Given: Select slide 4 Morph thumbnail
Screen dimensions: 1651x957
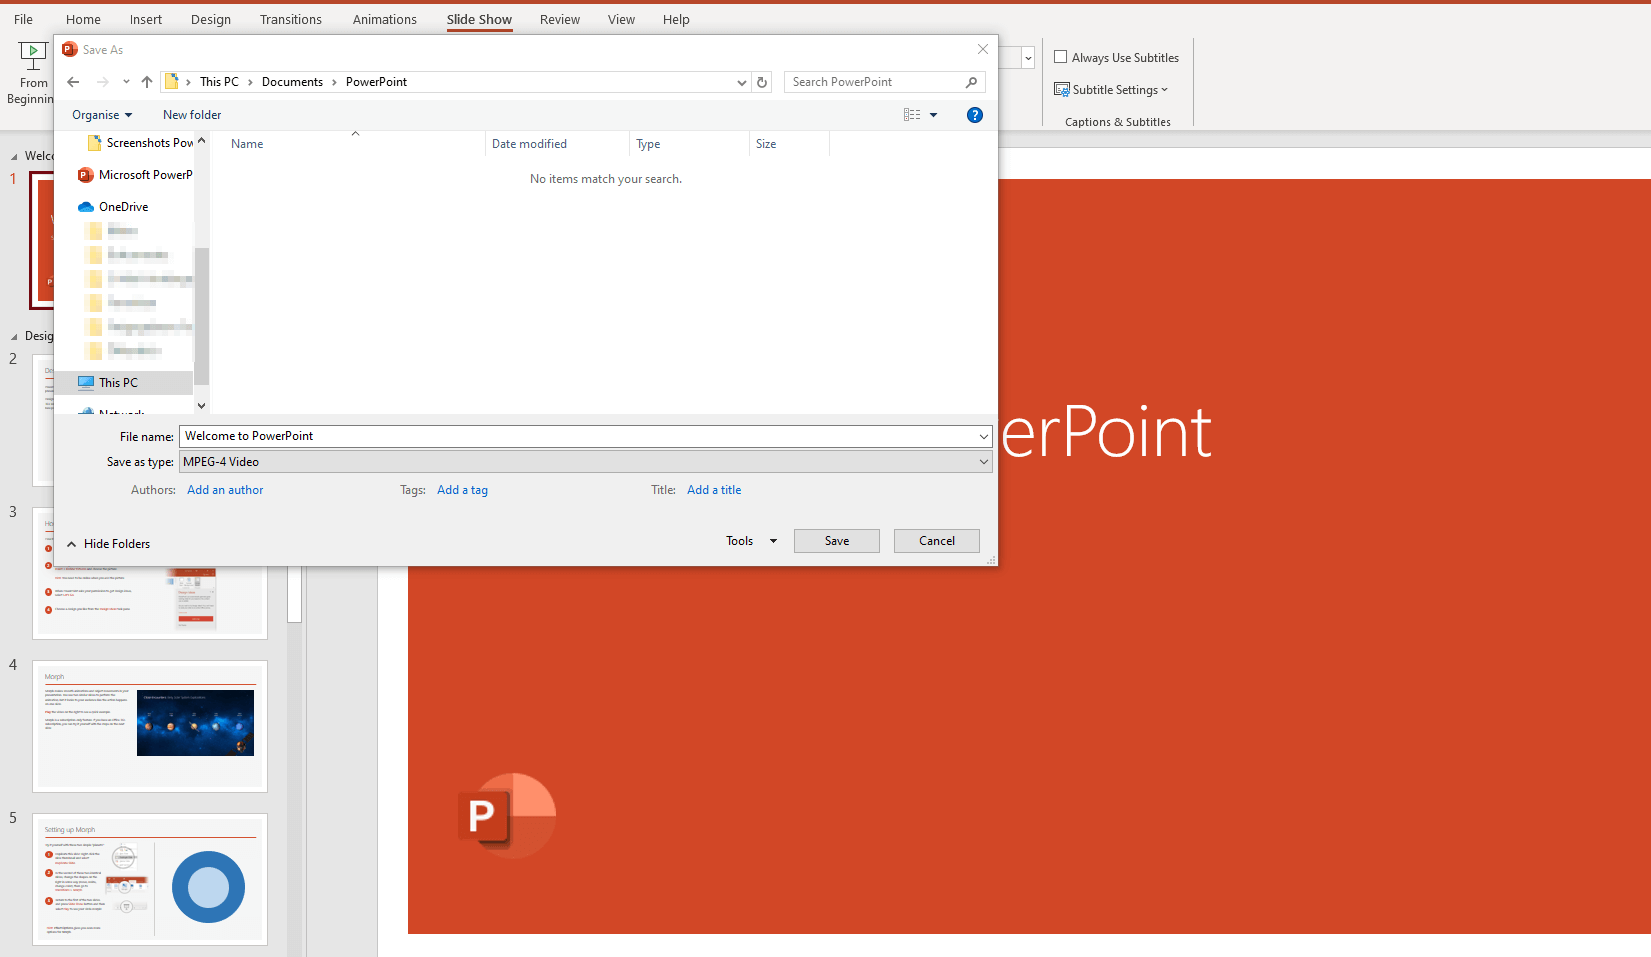Looking at the screenshot, I should click(x=150, y=726).
